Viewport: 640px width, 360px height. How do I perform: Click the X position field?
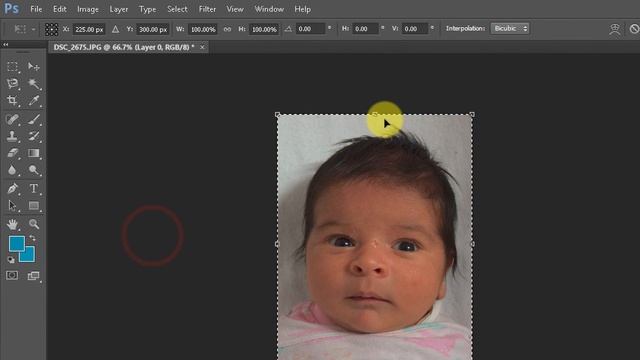click(89, 29)
